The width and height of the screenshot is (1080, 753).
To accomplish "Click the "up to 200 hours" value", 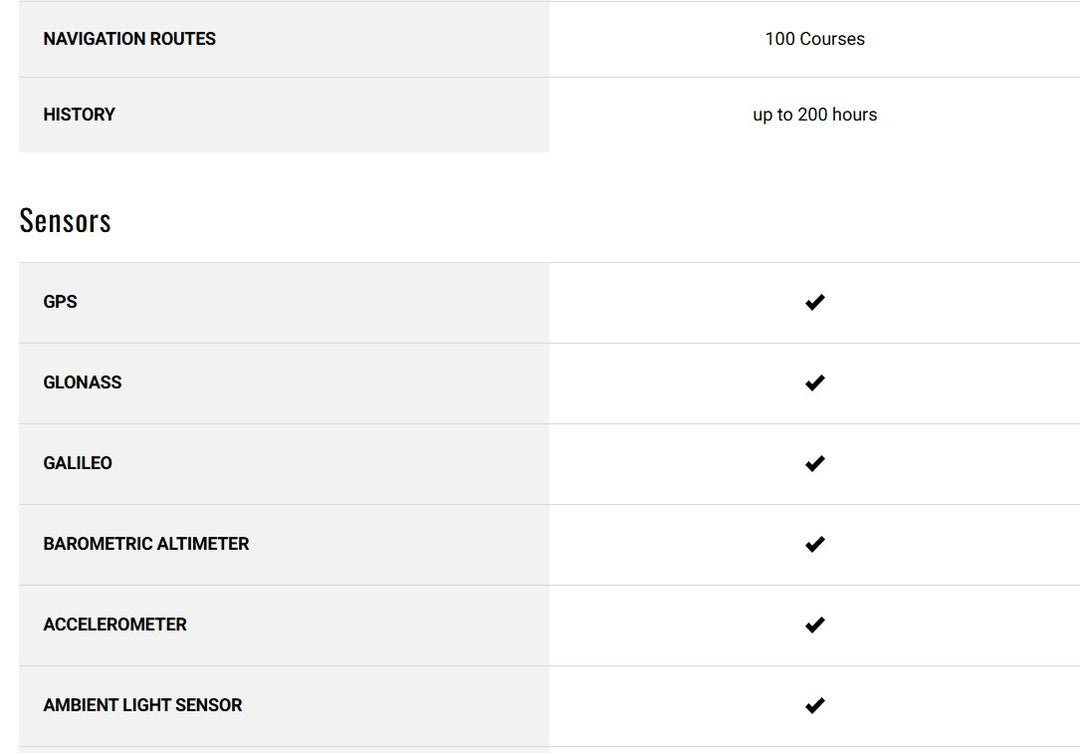I will tap(815, 115).
